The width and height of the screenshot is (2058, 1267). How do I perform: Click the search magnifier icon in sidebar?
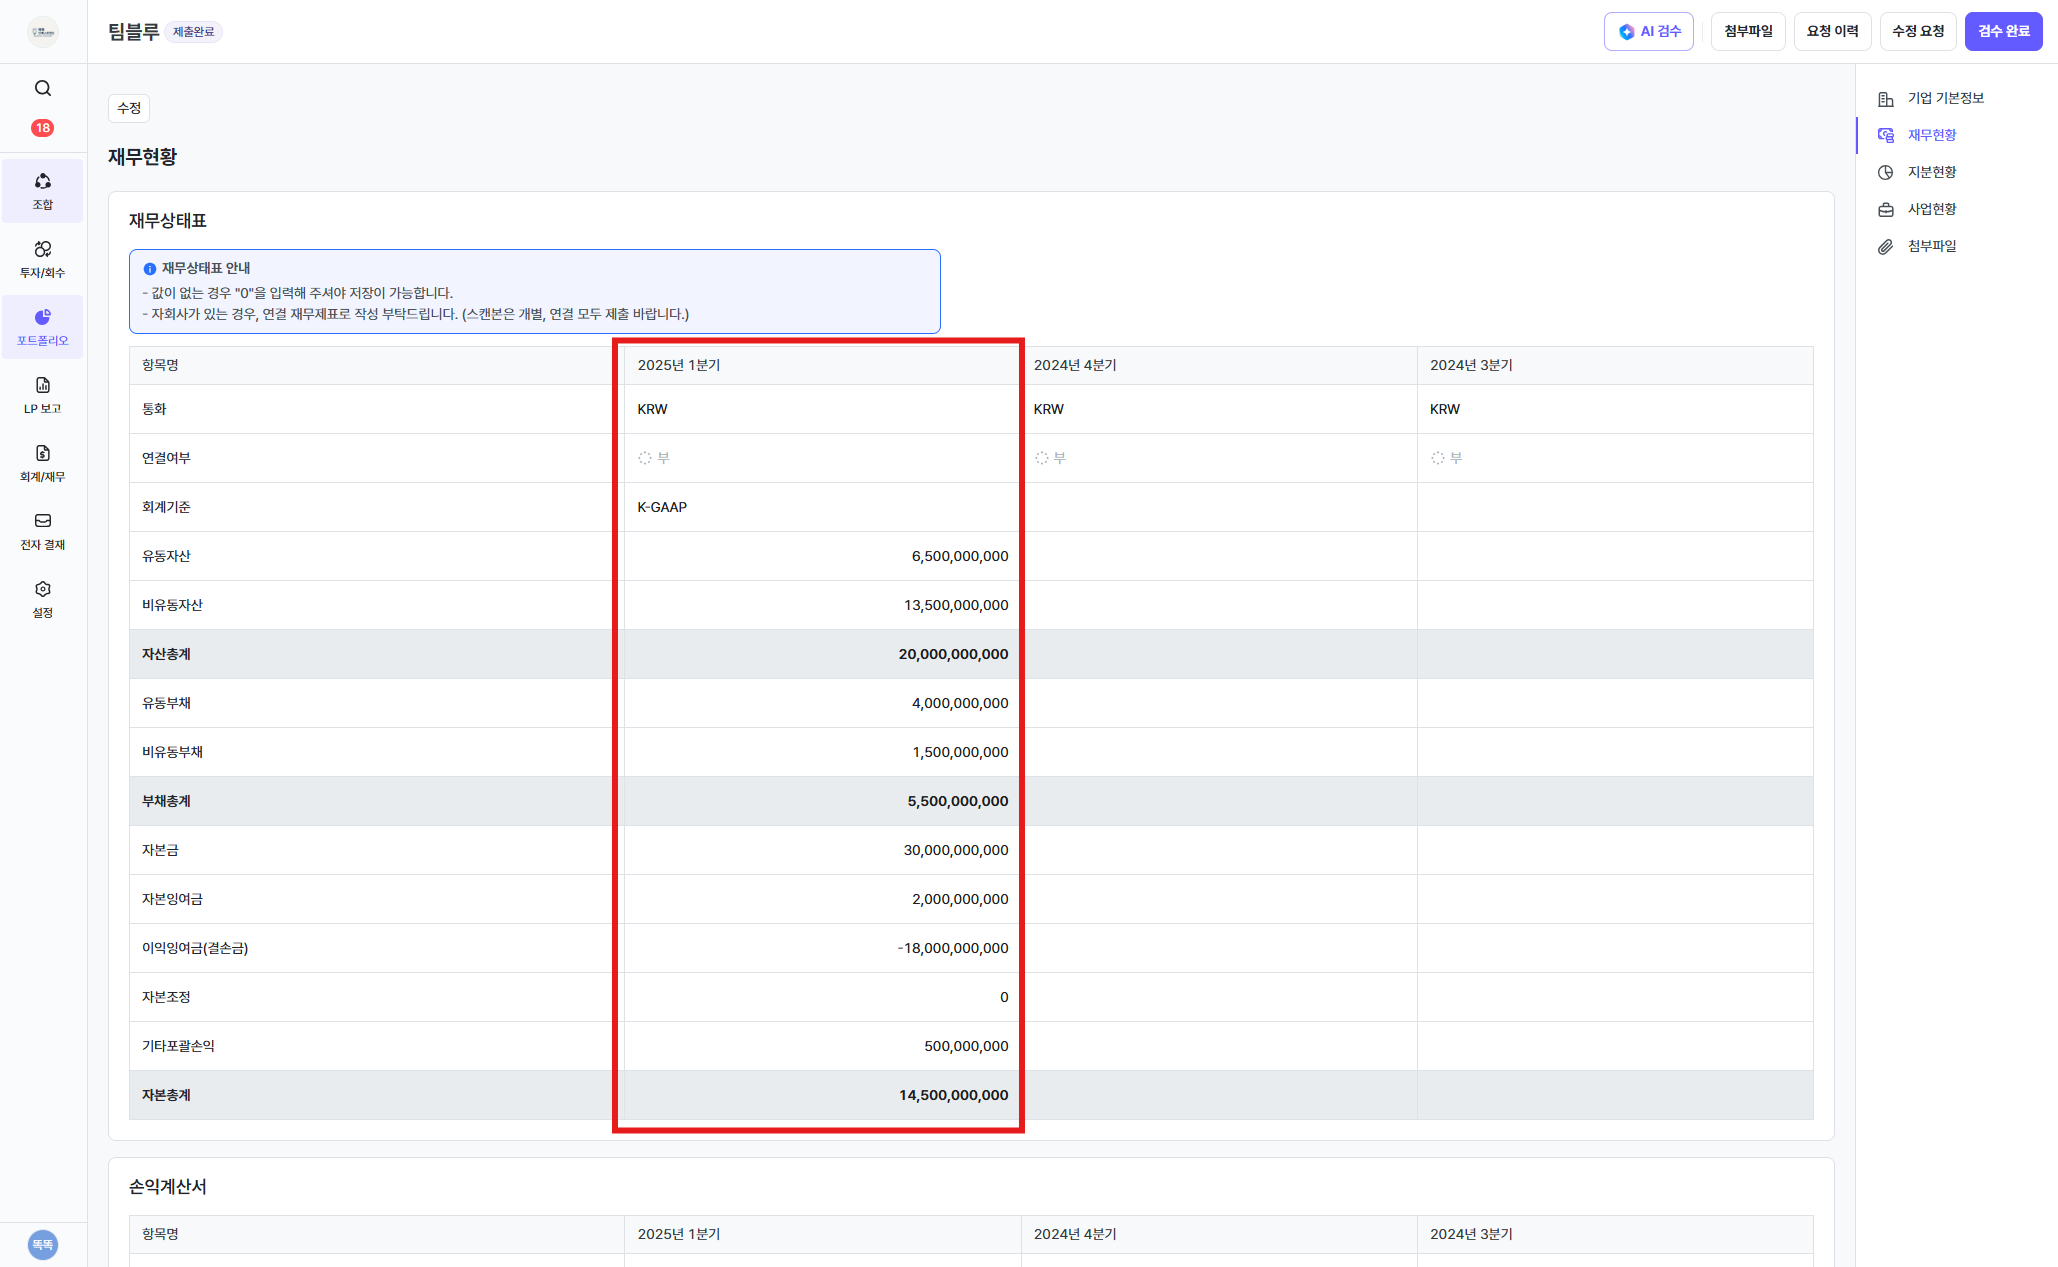pos(42,88)
